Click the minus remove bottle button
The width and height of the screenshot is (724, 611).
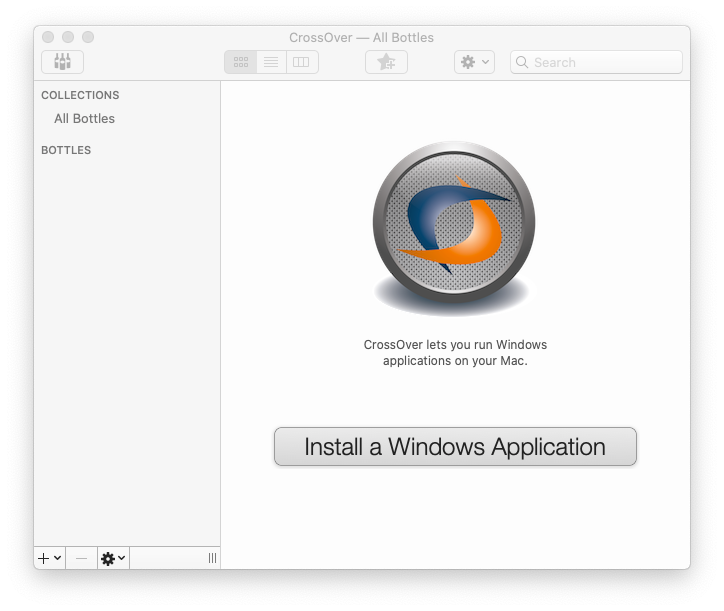coord(81,558)
